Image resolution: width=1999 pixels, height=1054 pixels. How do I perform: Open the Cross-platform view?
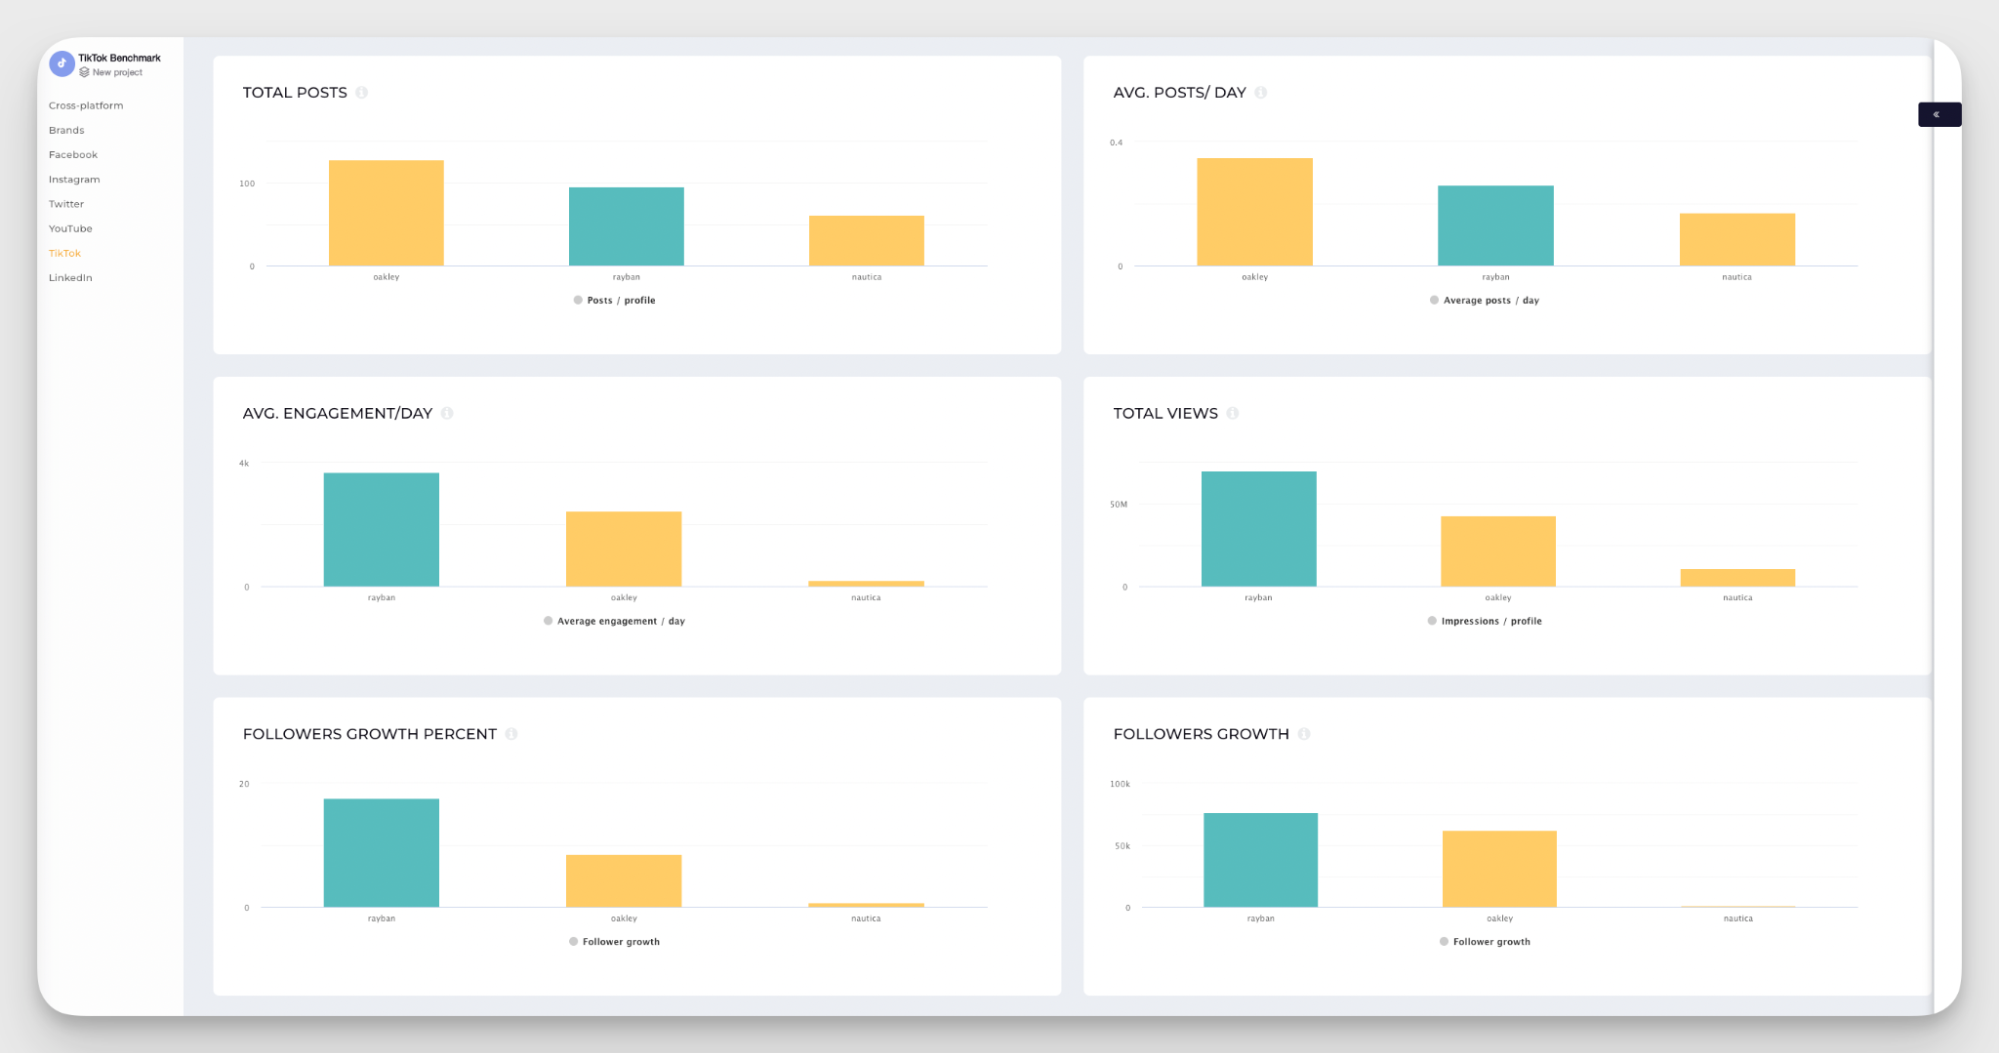86,105
